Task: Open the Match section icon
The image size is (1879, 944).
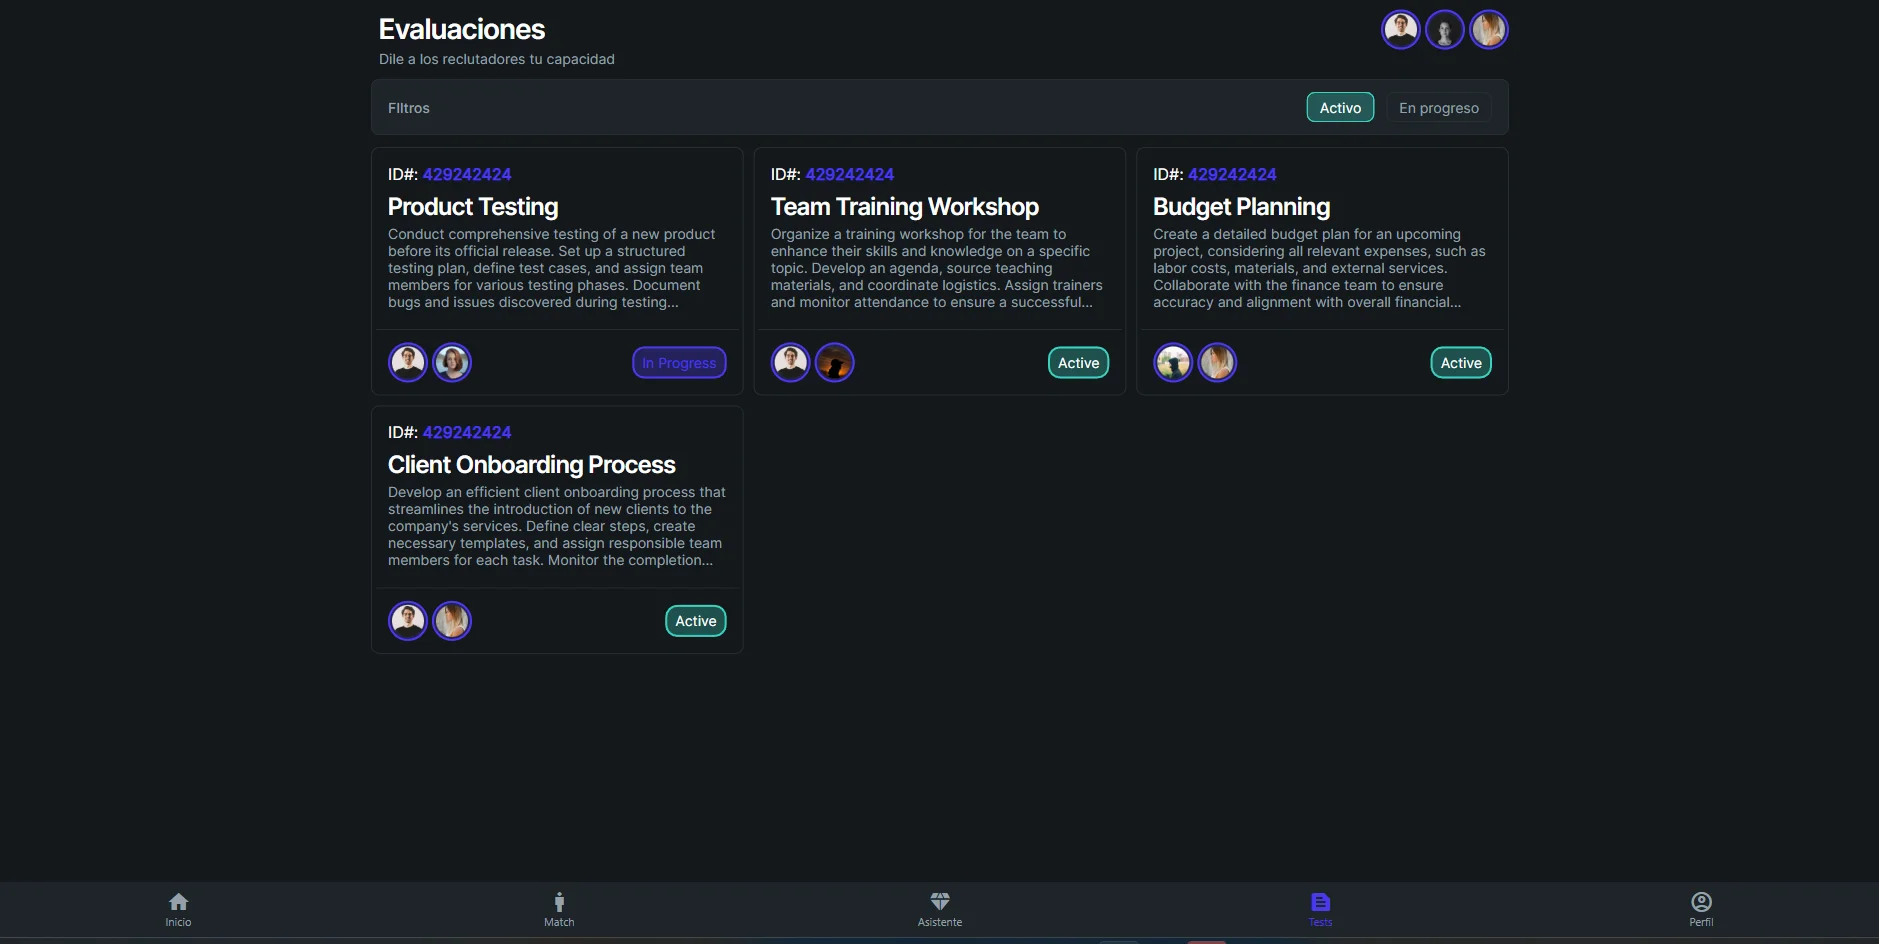Action: tap(559, 902)
